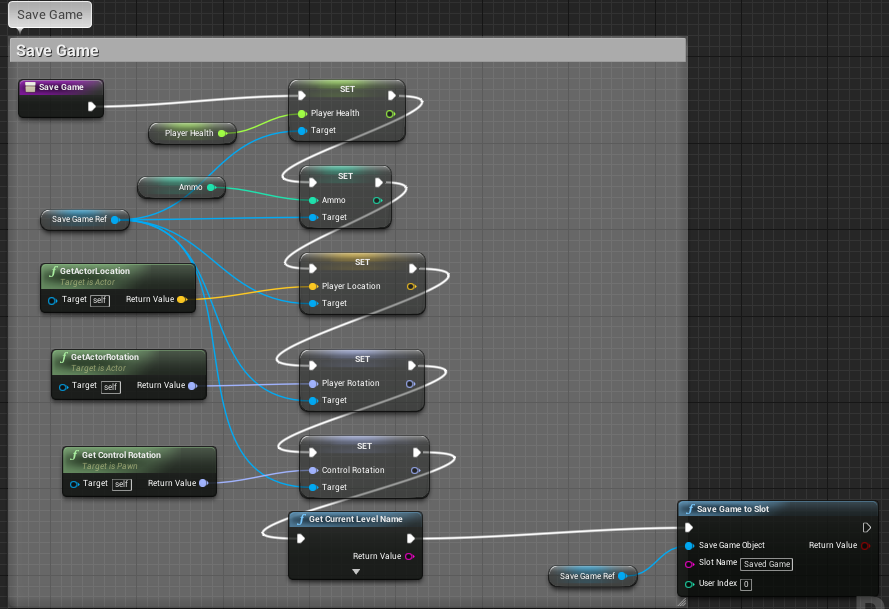Image resolution: width=889 pixels, height=609 pixels.
Task: Click exec input pin of Player Health SET
Action: (x=302, y=95)
